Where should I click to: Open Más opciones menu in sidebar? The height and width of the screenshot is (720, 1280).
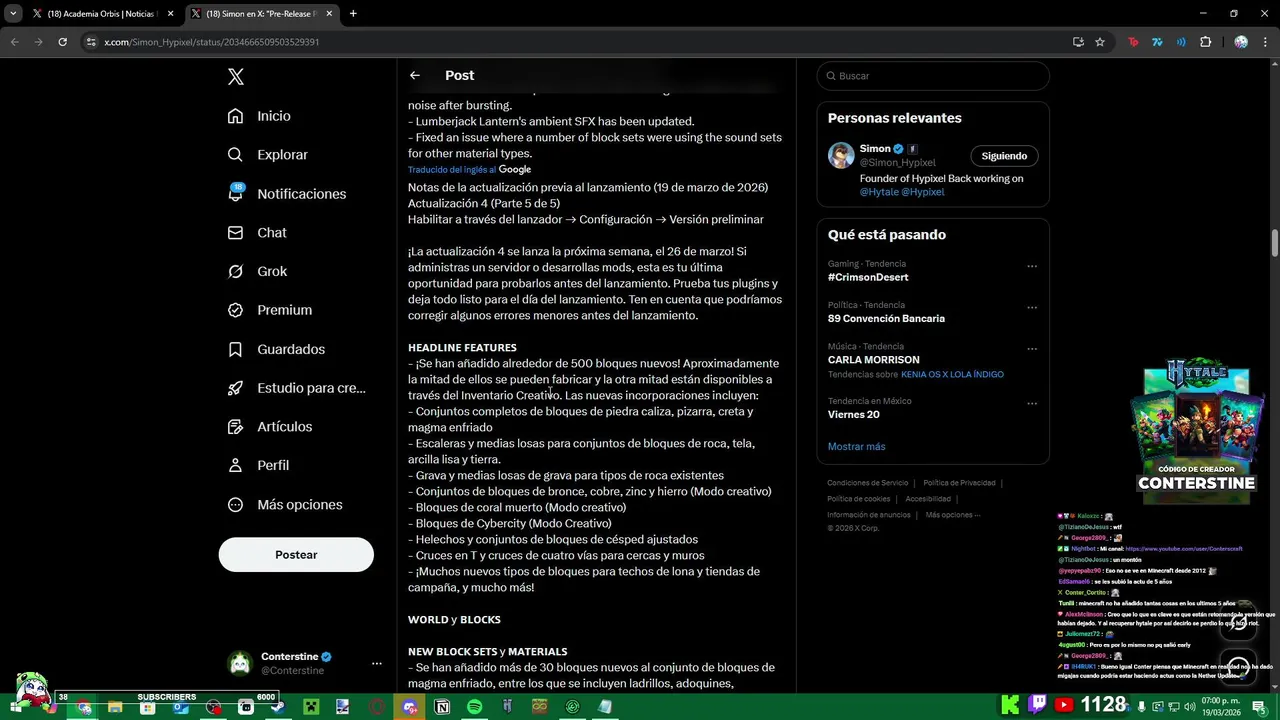[x=284, y=505]
